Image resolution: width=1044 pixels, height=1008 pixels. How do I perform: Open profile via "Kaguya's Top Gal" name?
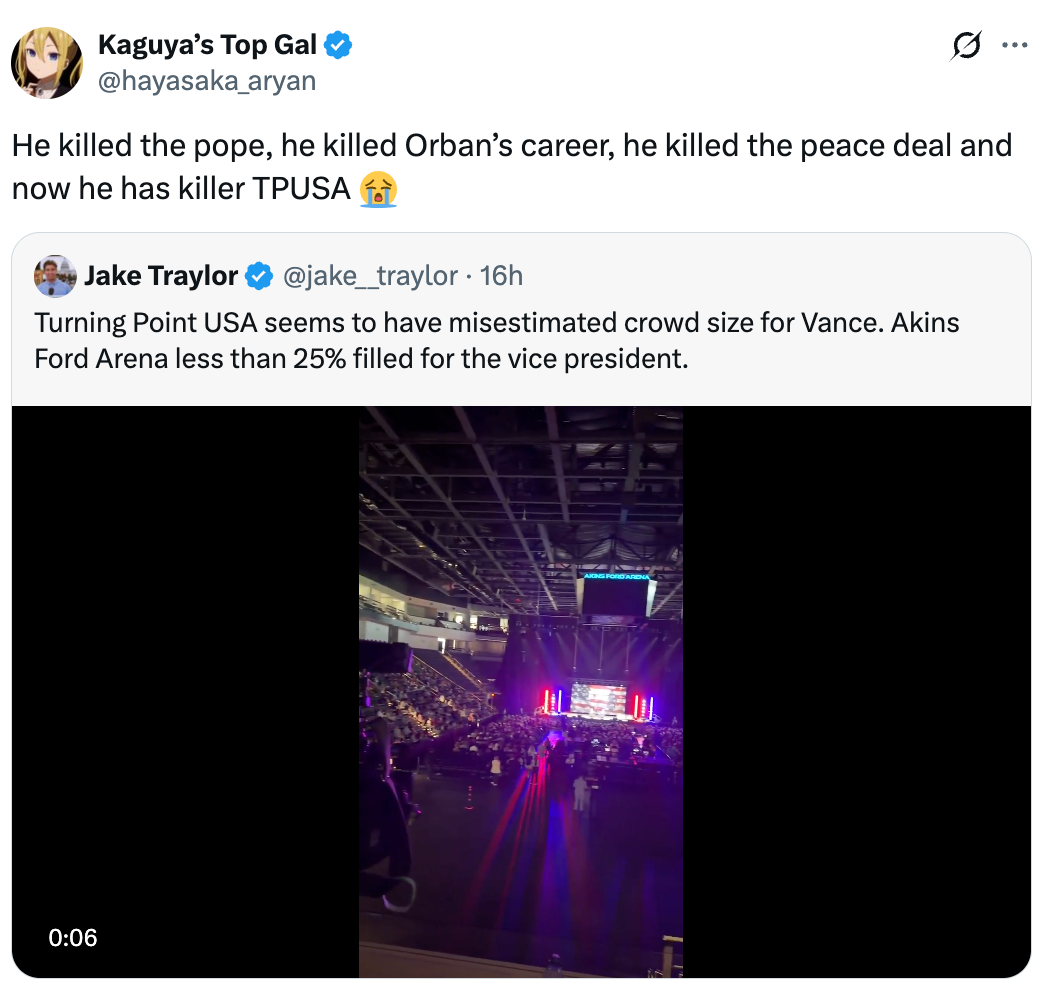[x=207, y=45]
